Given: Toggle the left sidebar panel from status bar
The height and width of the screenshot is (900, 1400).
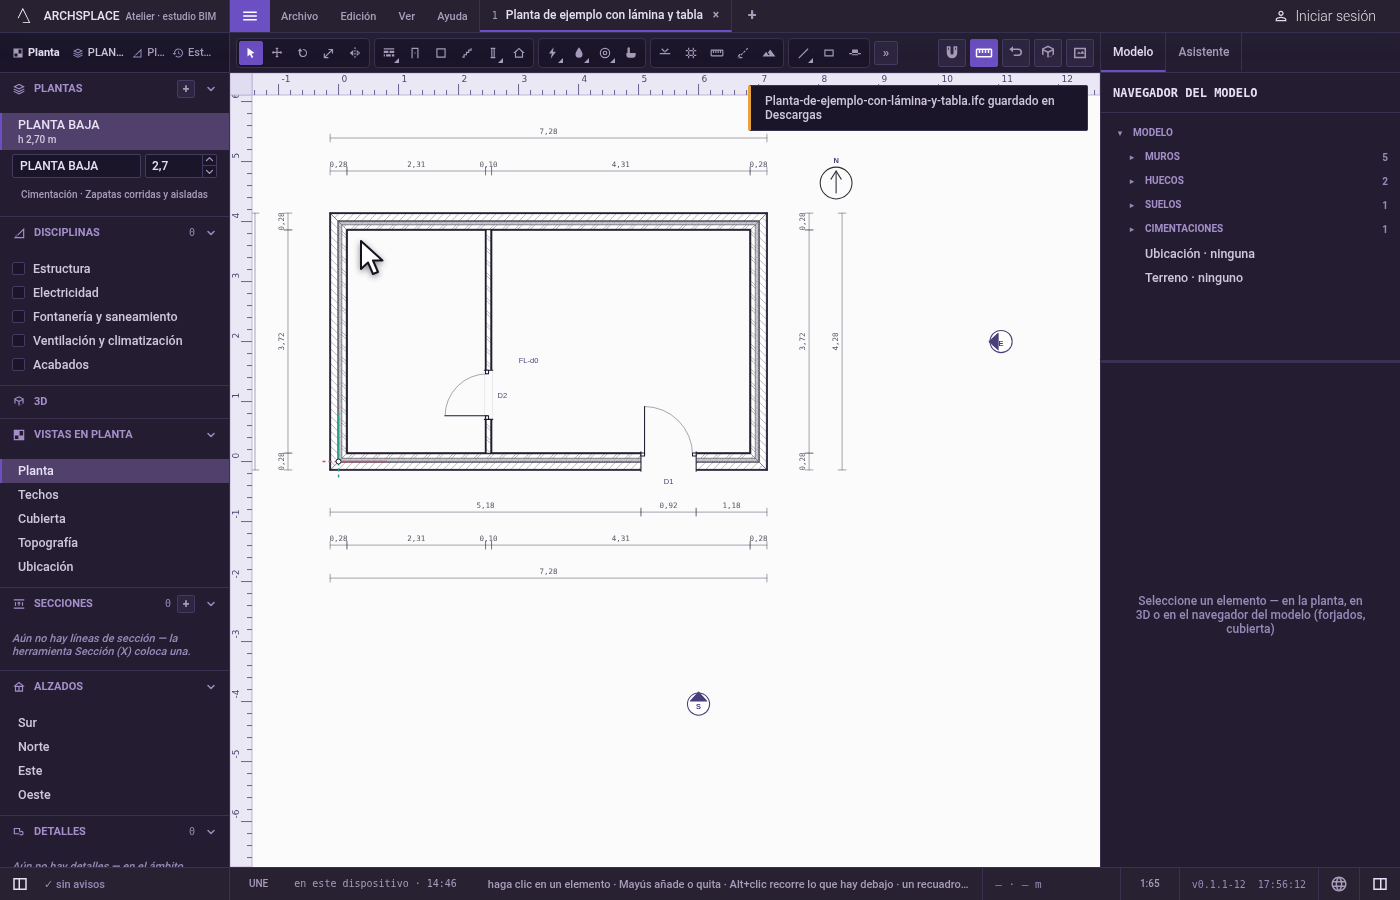Looking at the screenshot, I should 20,884.
